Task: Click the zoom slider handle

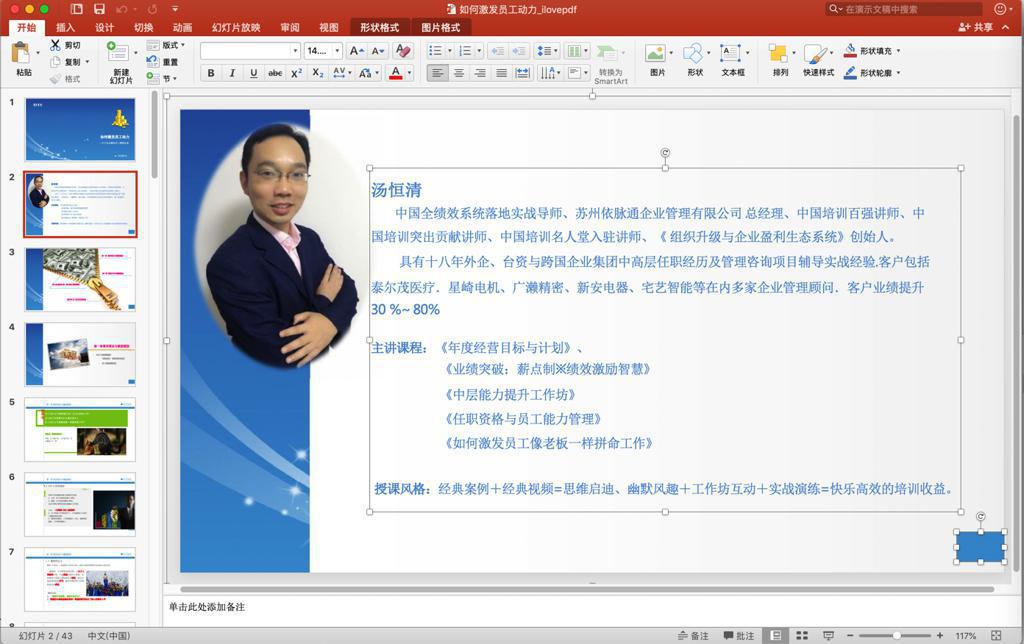Action: (897, 636)
